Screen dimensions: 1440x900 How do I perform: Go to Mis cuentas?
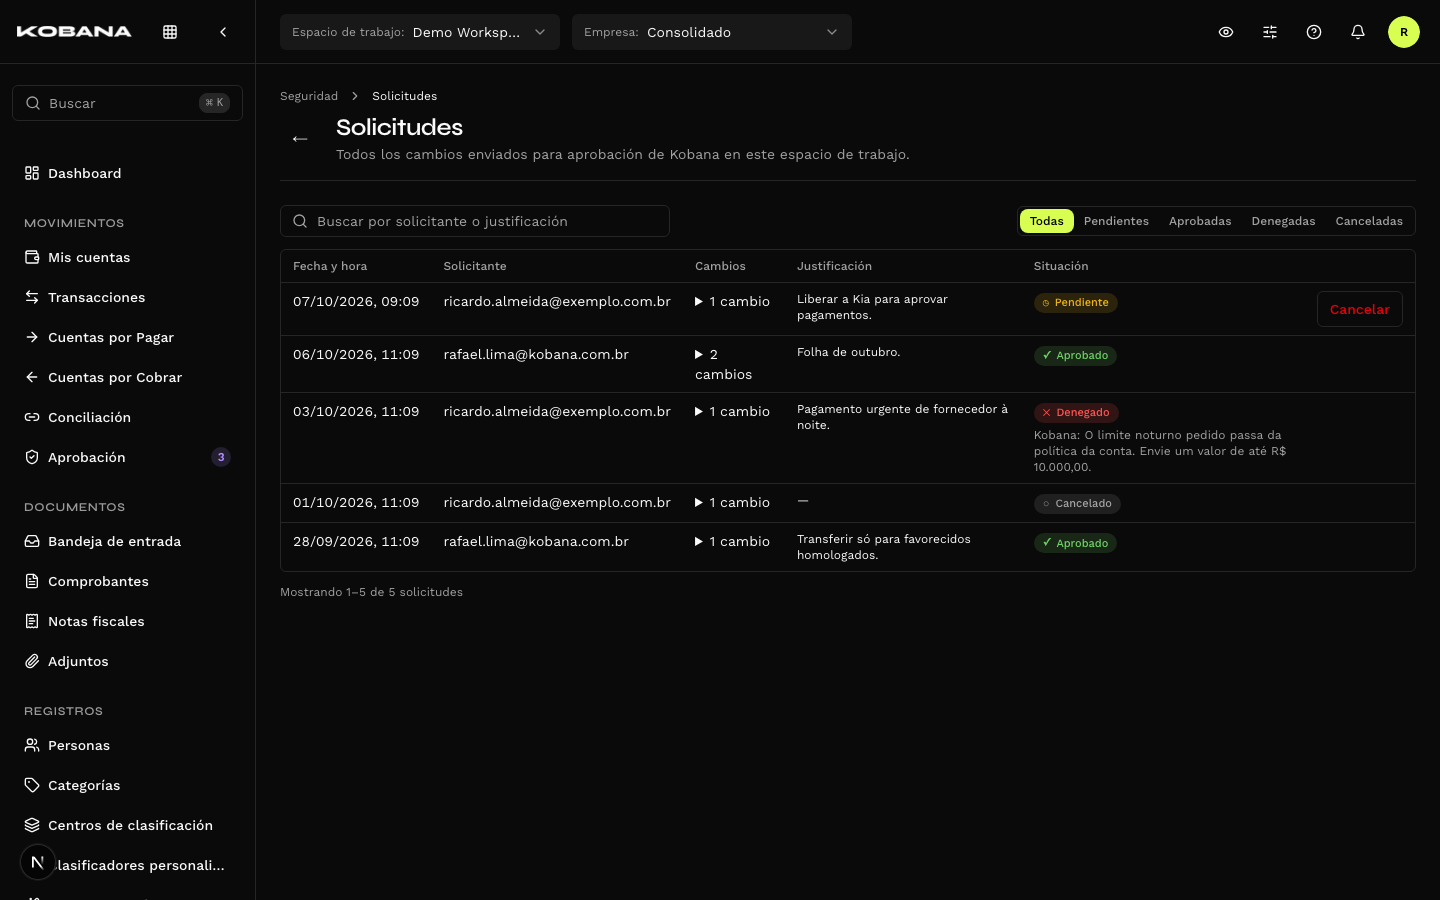point(127,257)
